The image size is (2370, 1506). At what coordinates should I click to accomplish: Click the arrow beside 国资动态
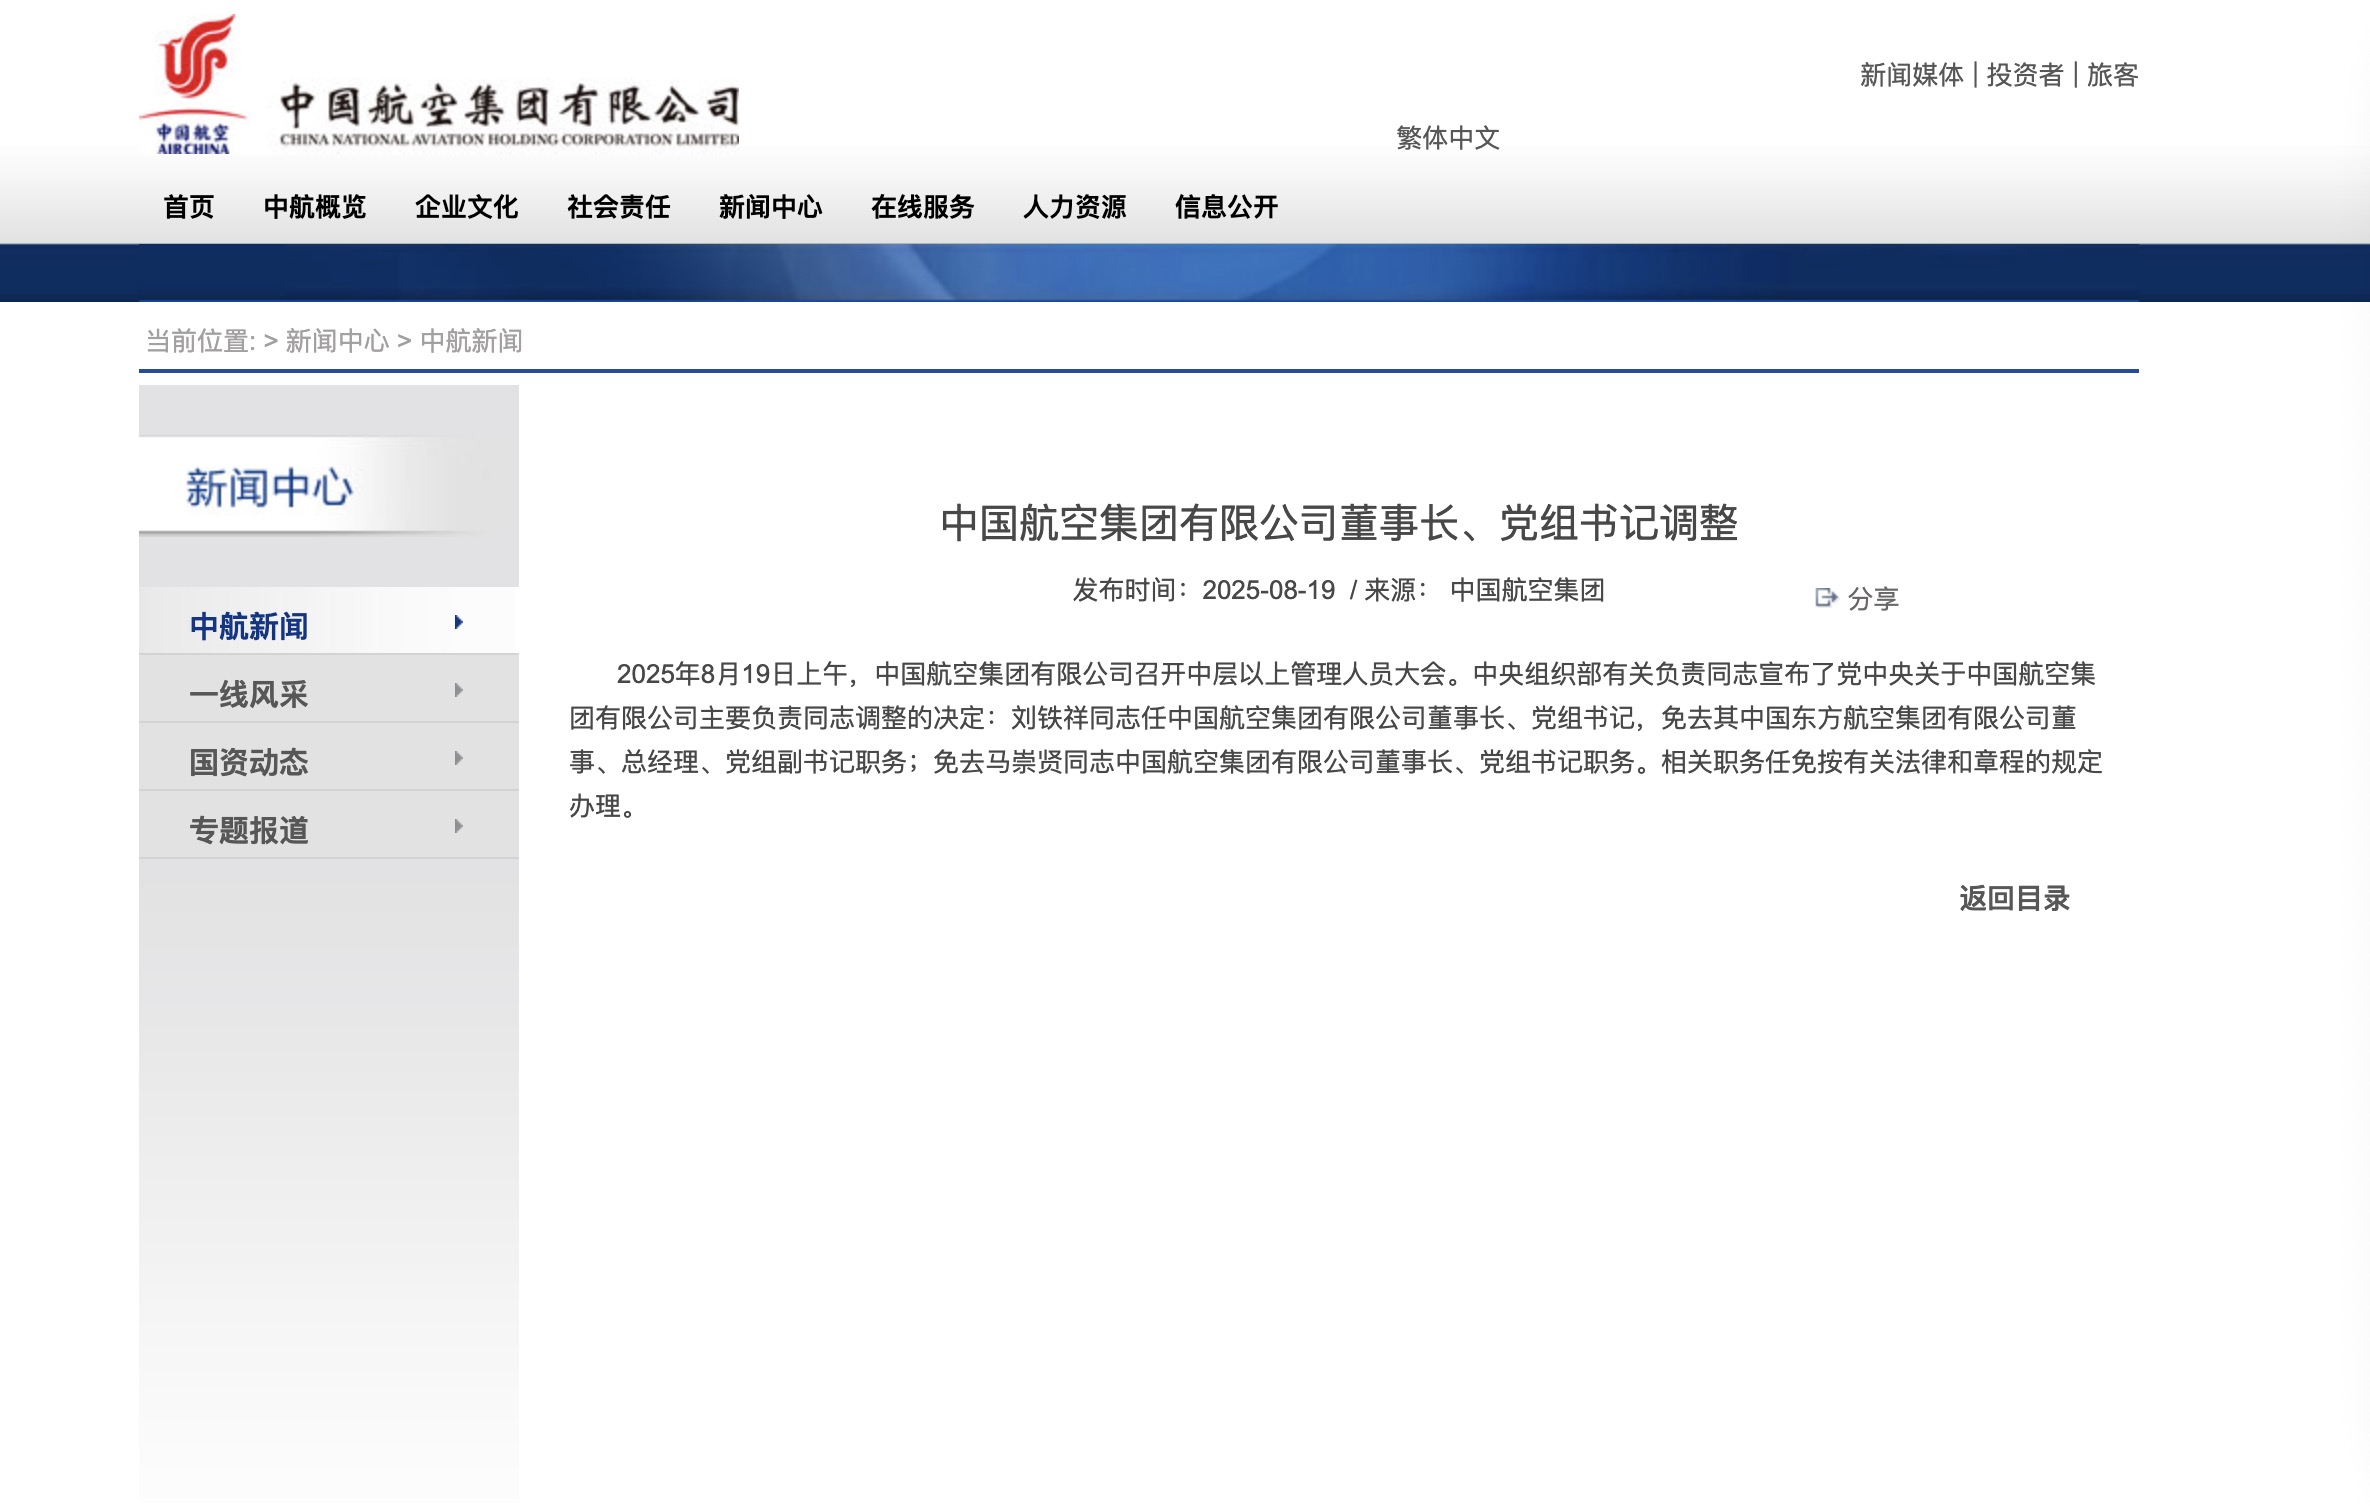pos(458,759)
